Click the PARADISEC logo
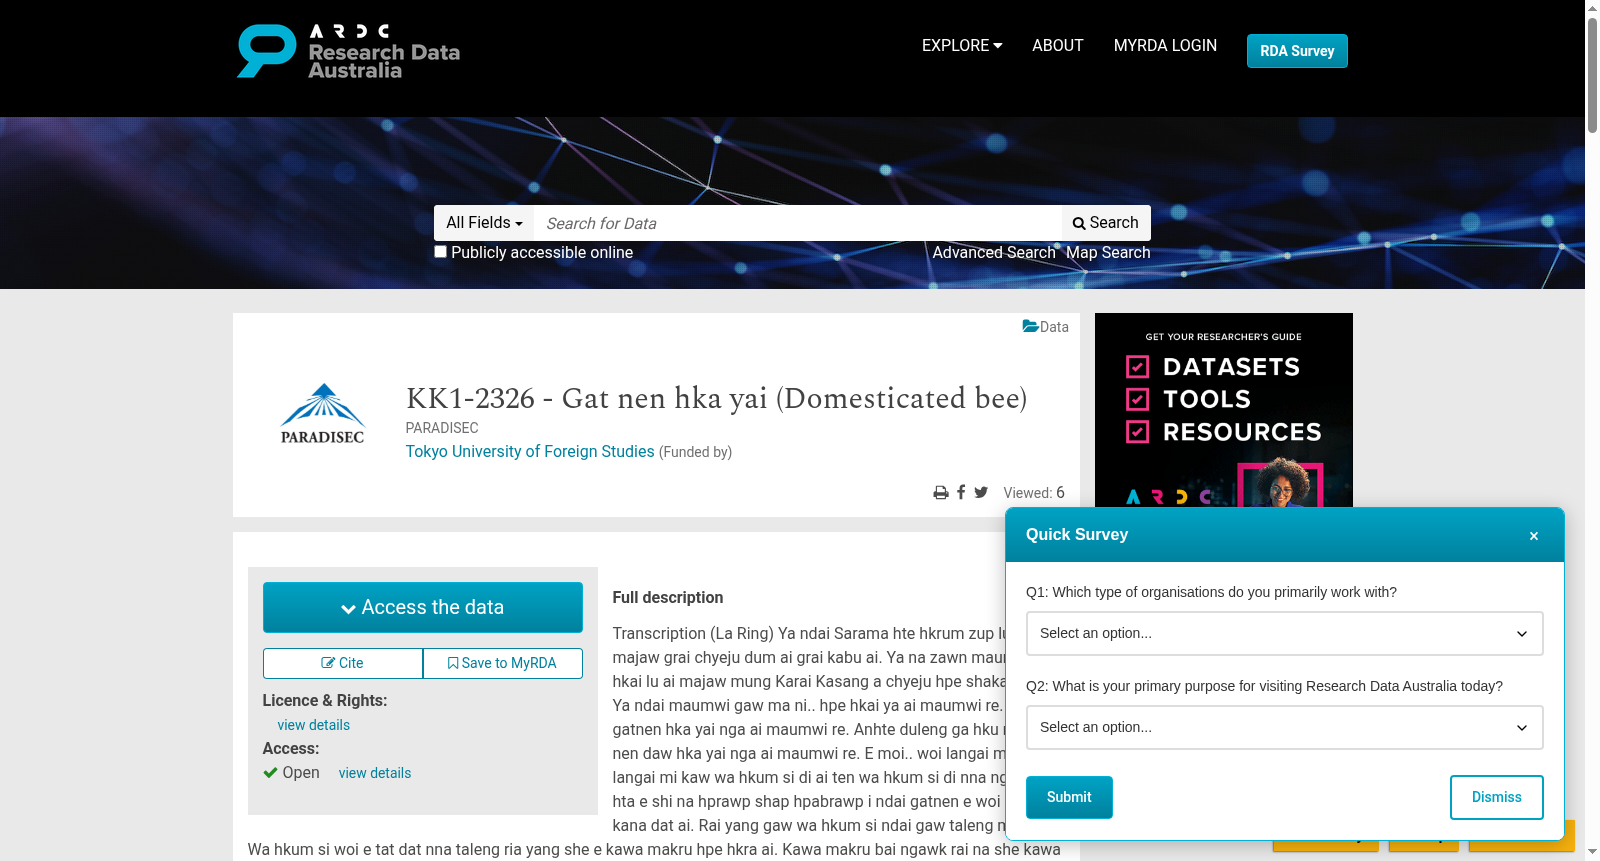 [322, 413]
